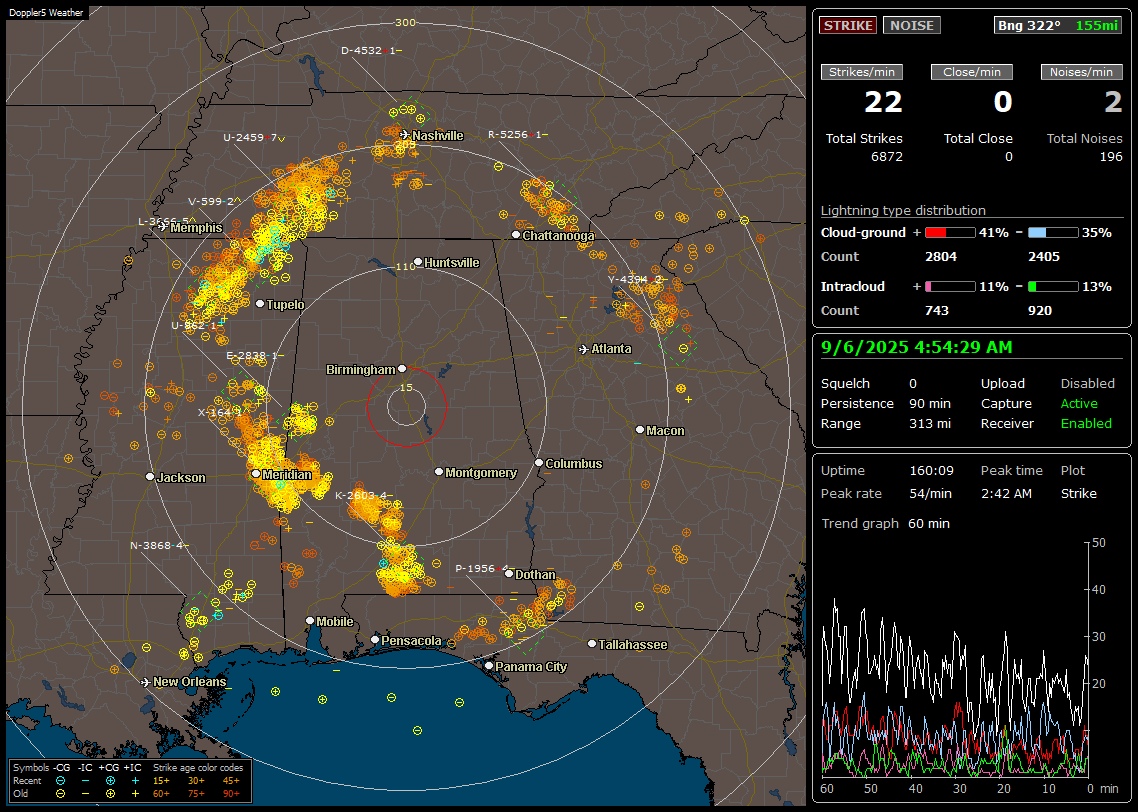The height and width of the screenshot is (812, 1138).
Task: Click the Recent -CG legend symbol
Action: [x=60, y=781]
